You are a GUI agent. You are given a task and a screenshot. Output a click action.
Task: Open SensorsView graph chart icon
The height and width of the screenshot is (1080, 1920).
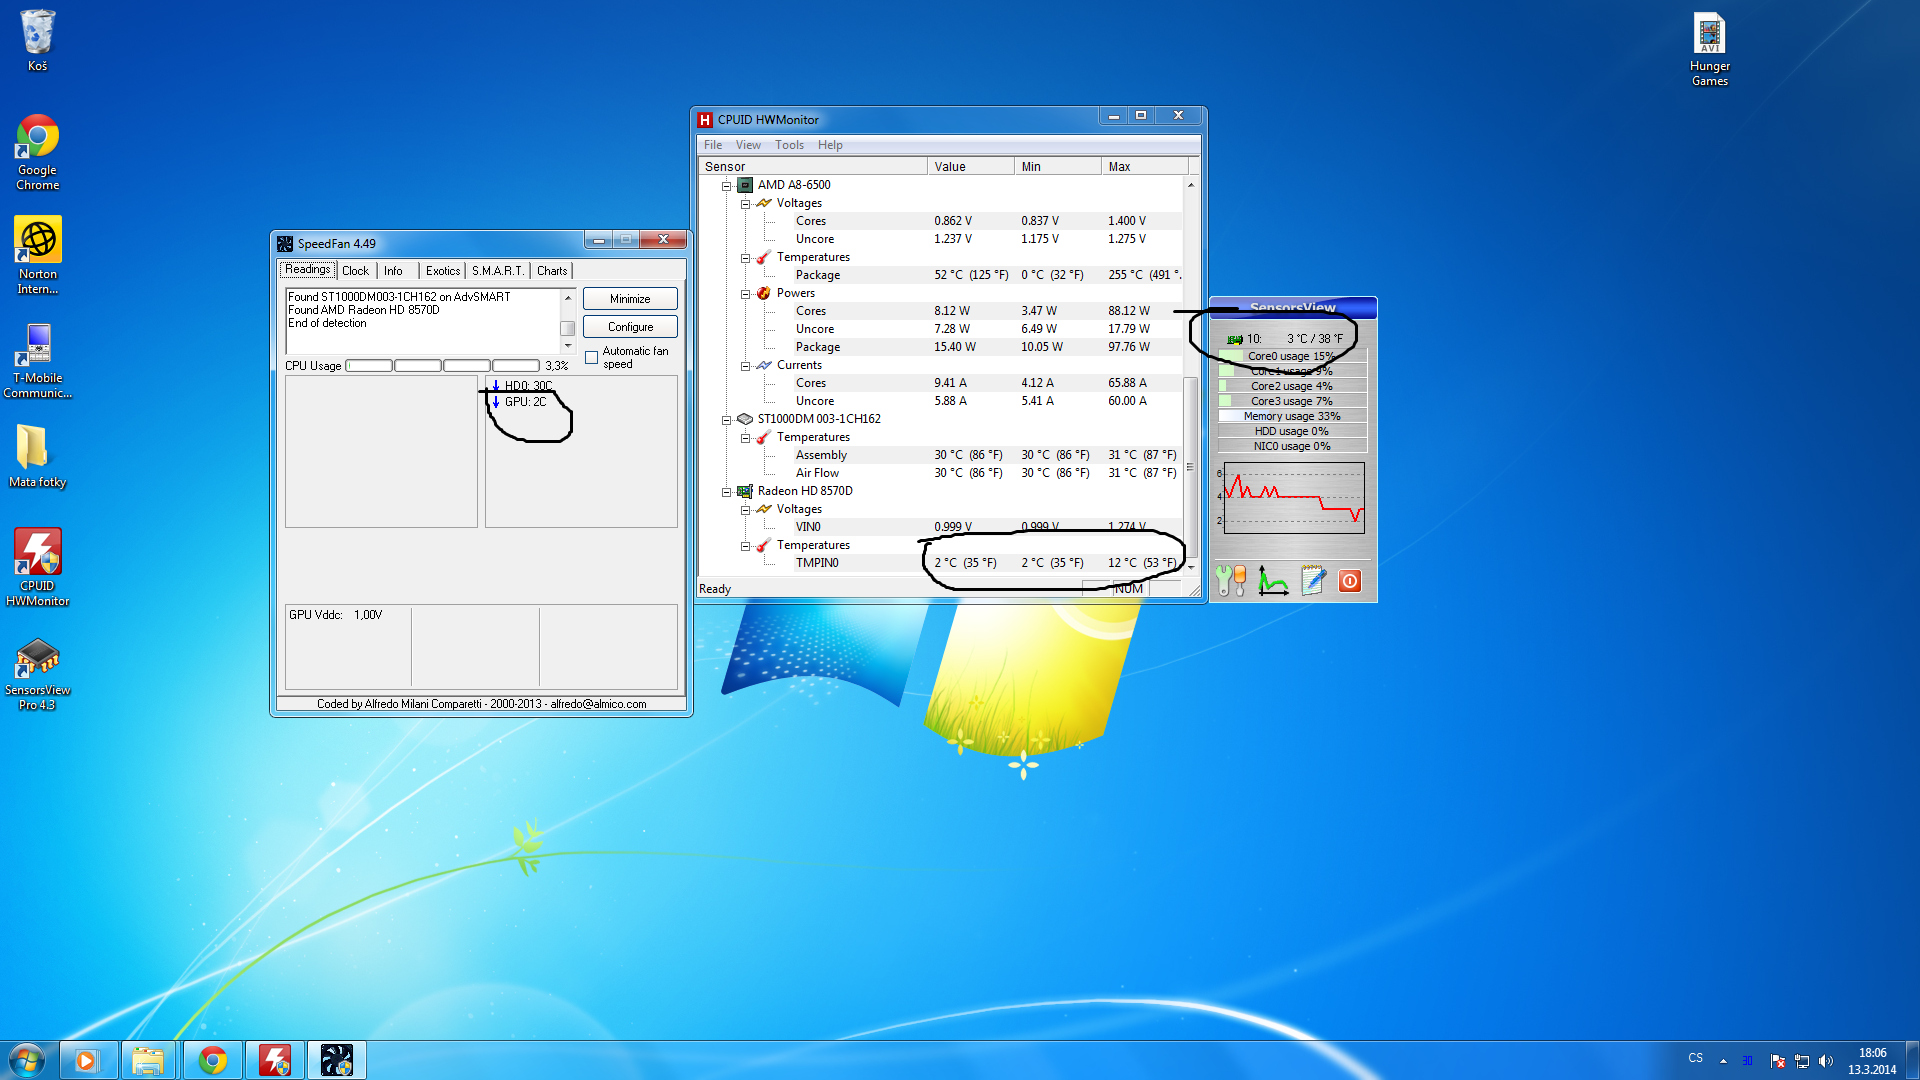tap(1272, 580)
